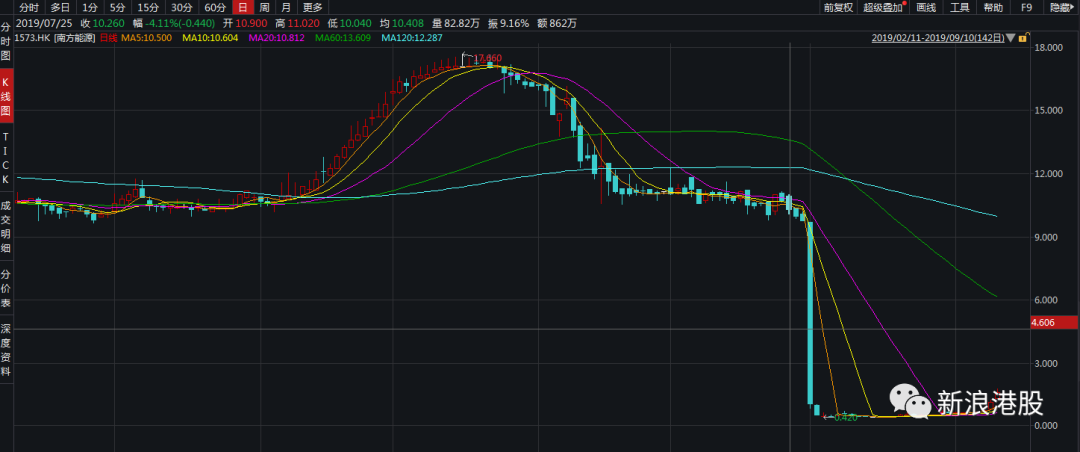Viewport: 1080px width, 452px height.
Task: Select the 月 monthly K-line tab
Action: (286, 8)
